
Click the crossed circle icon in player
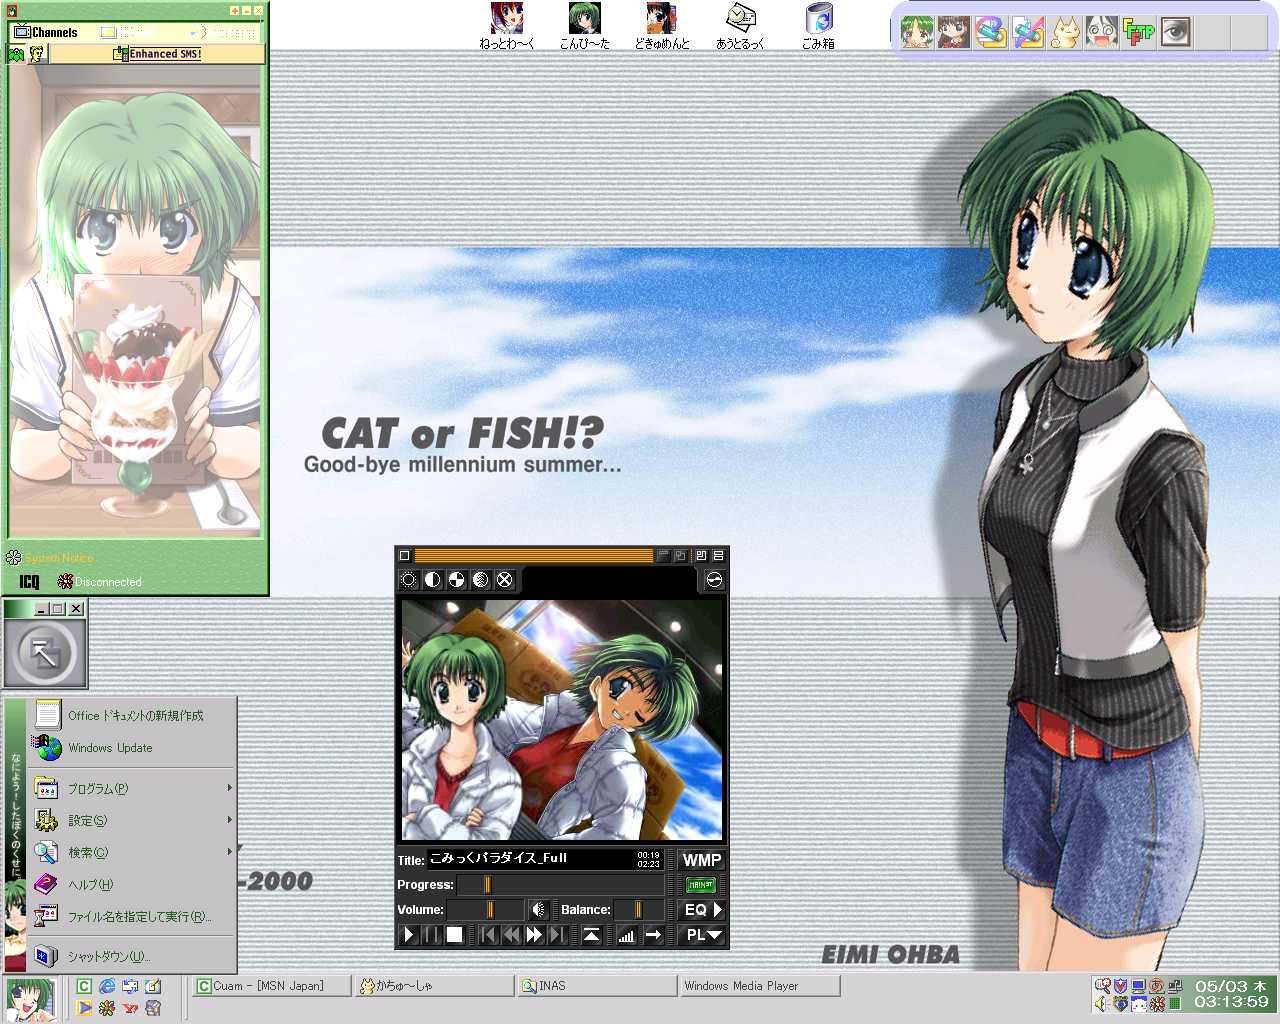tap(505, 580)
